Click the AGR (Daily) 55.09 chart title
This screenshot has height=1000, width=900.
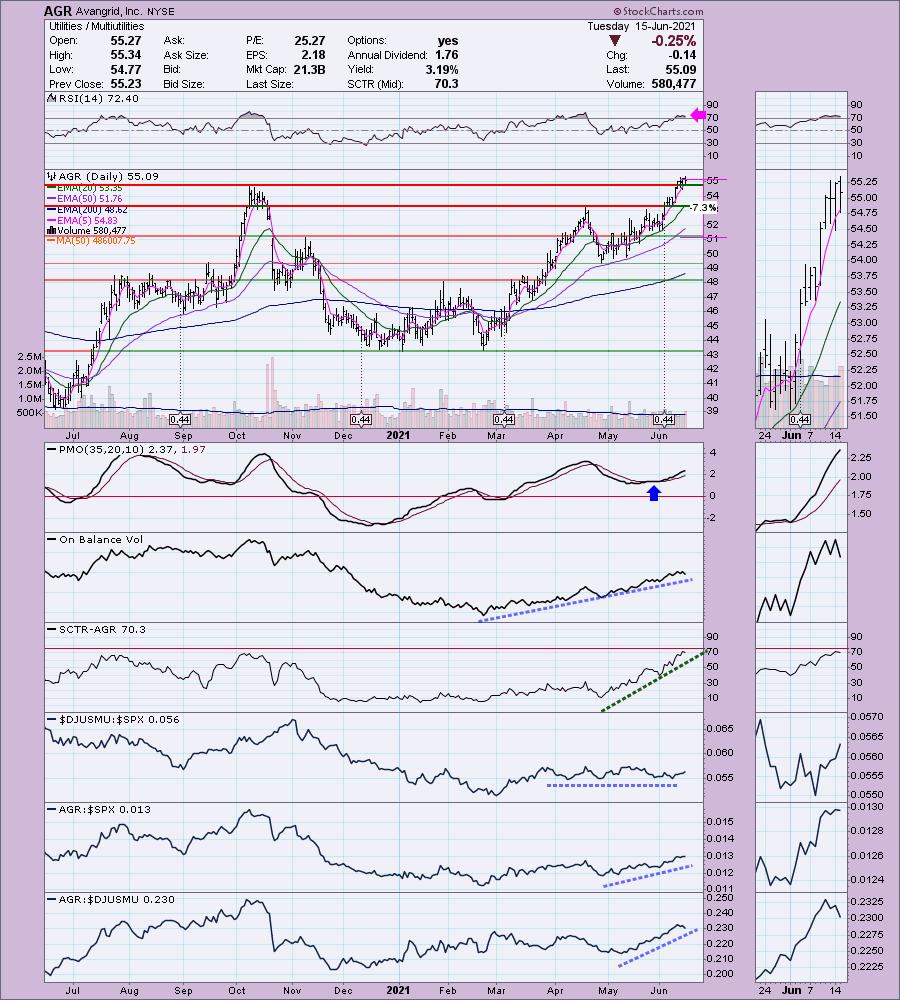coord(108,176)
